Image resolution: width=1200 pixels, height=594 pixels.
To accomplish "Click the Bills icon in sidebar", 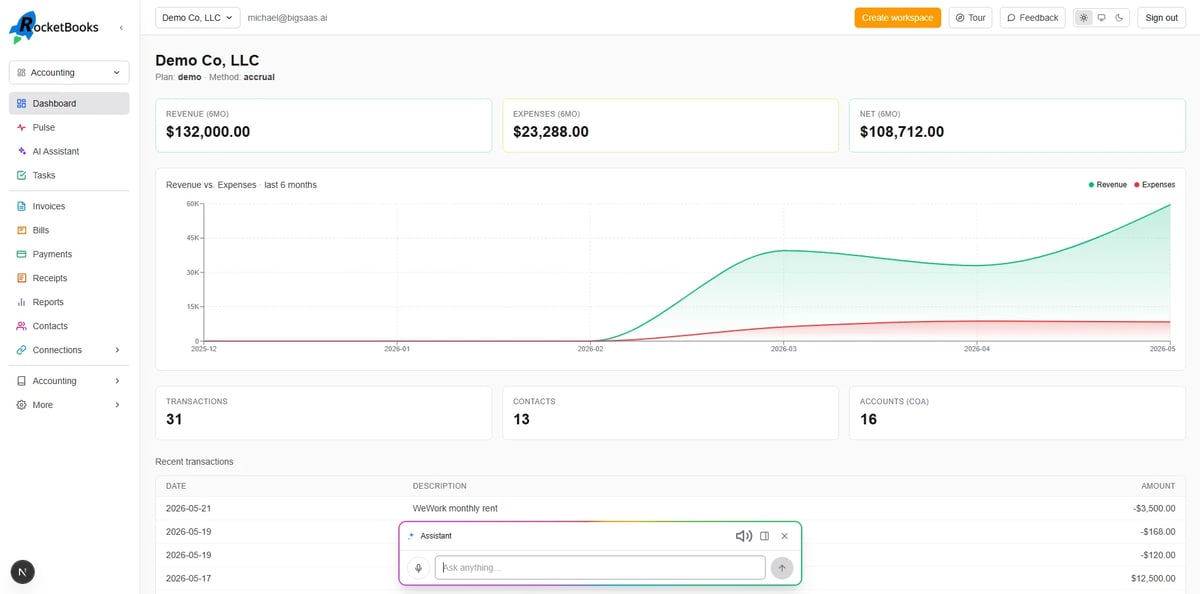I will click(22, 230).
